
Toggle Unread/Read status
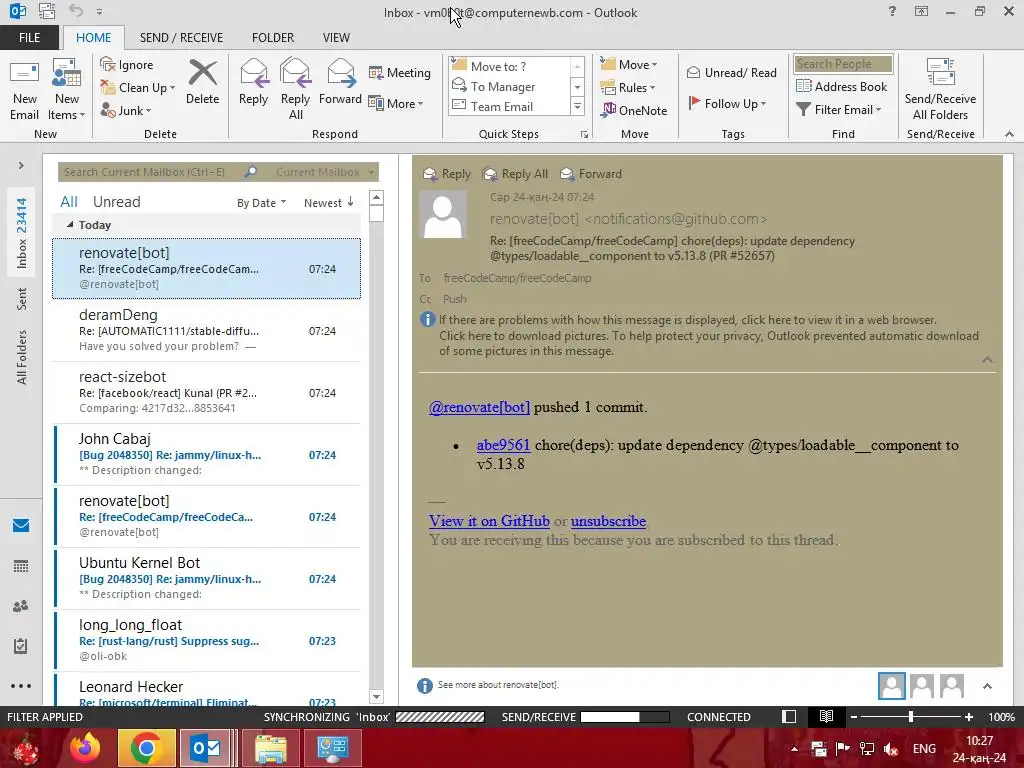[731, 72]
